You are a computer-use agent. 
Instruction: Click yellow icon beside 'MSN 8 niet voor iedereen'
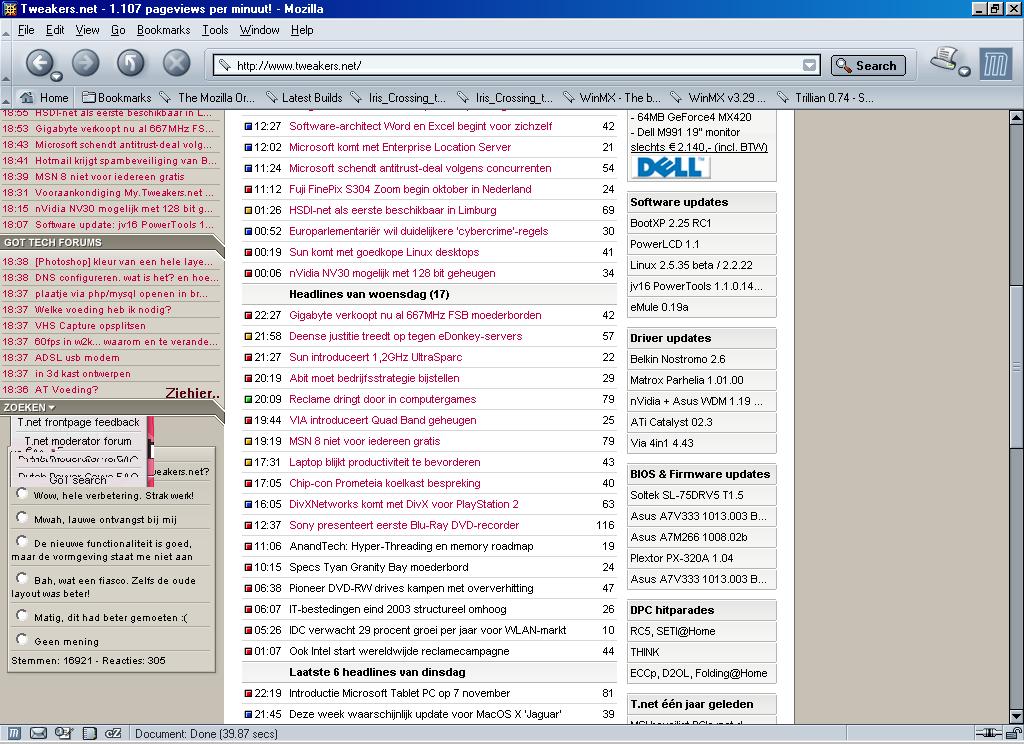click(248, 442)
